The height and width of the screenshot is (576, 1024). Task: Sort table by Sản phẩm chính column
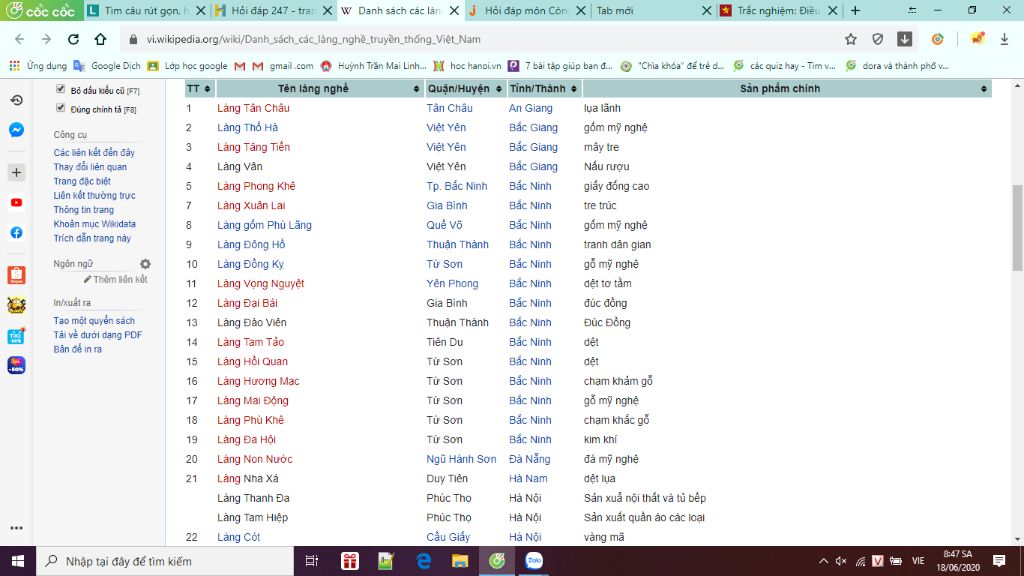tap(786, 88)
